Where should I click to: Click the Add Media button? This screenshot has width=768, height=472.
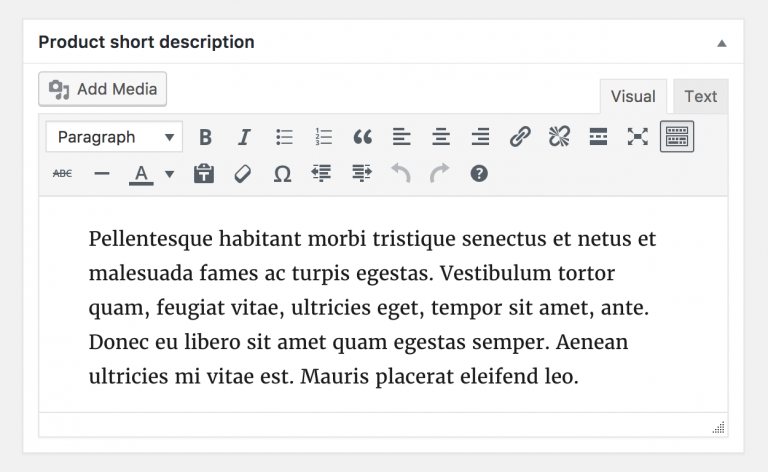click(102, 89)
